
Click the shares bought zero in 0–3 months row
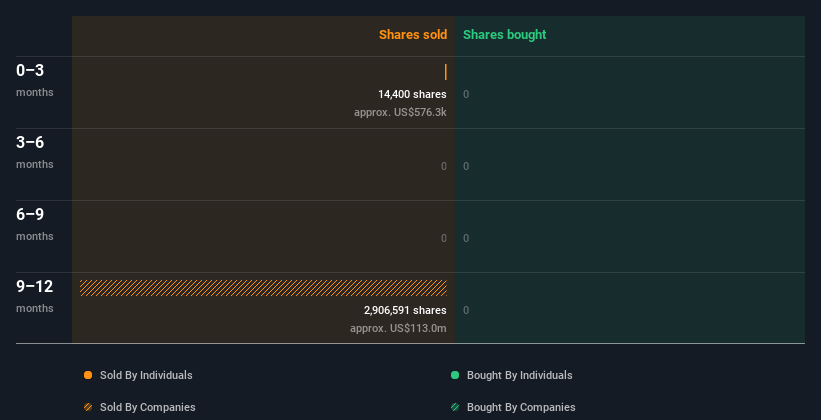(x=466, y=94)
